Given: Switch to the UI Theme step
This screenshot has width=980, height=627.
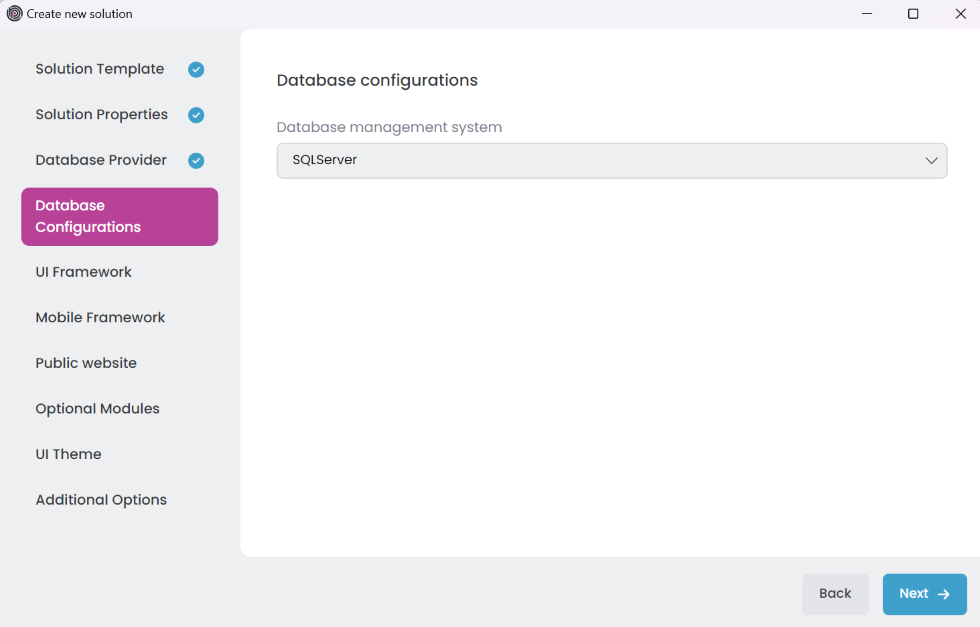Looking at the screenshot, I should (x=68, y=453).
